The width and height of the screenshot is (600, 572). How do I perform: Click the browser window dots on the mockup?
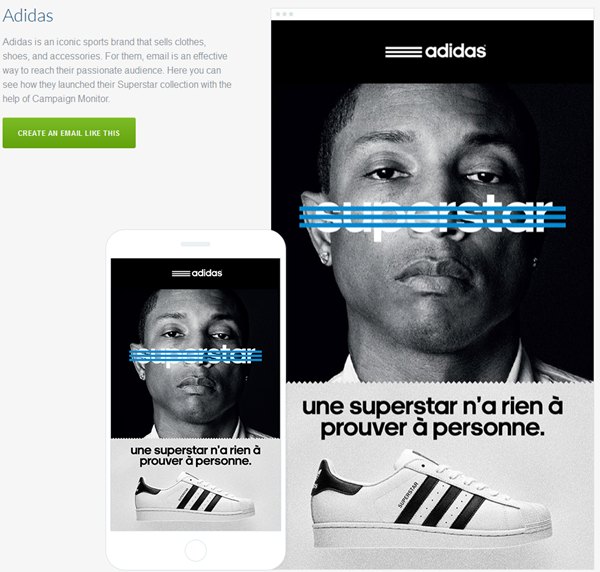284,14
